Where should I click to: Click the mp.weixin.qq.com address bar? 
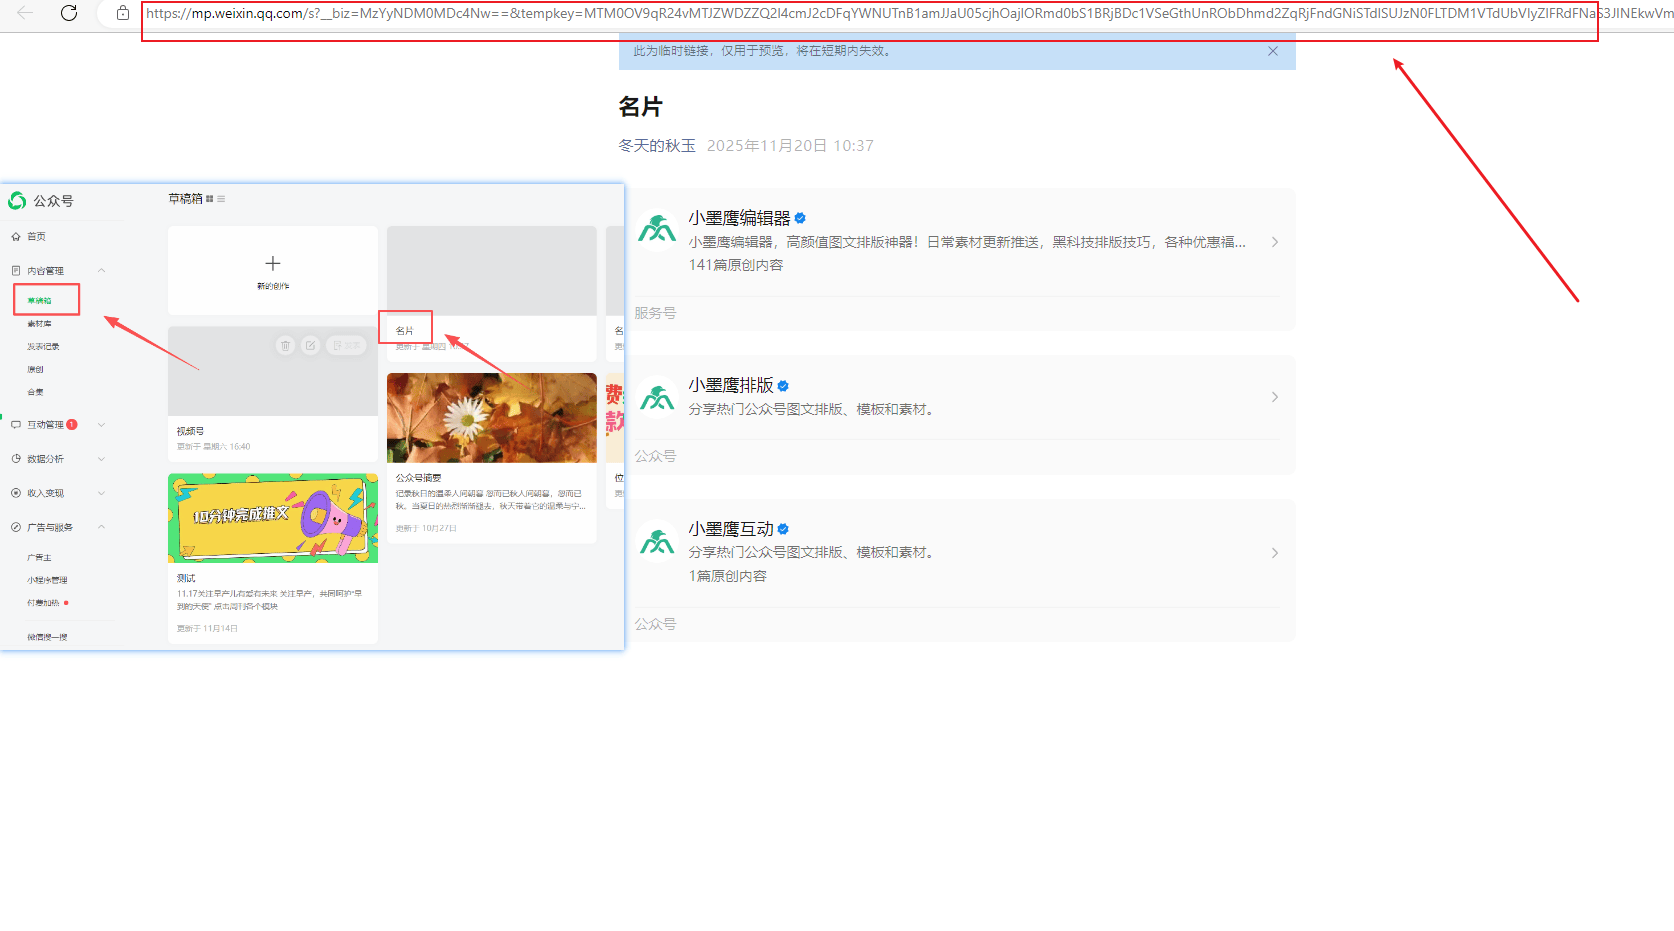[800, 13]
